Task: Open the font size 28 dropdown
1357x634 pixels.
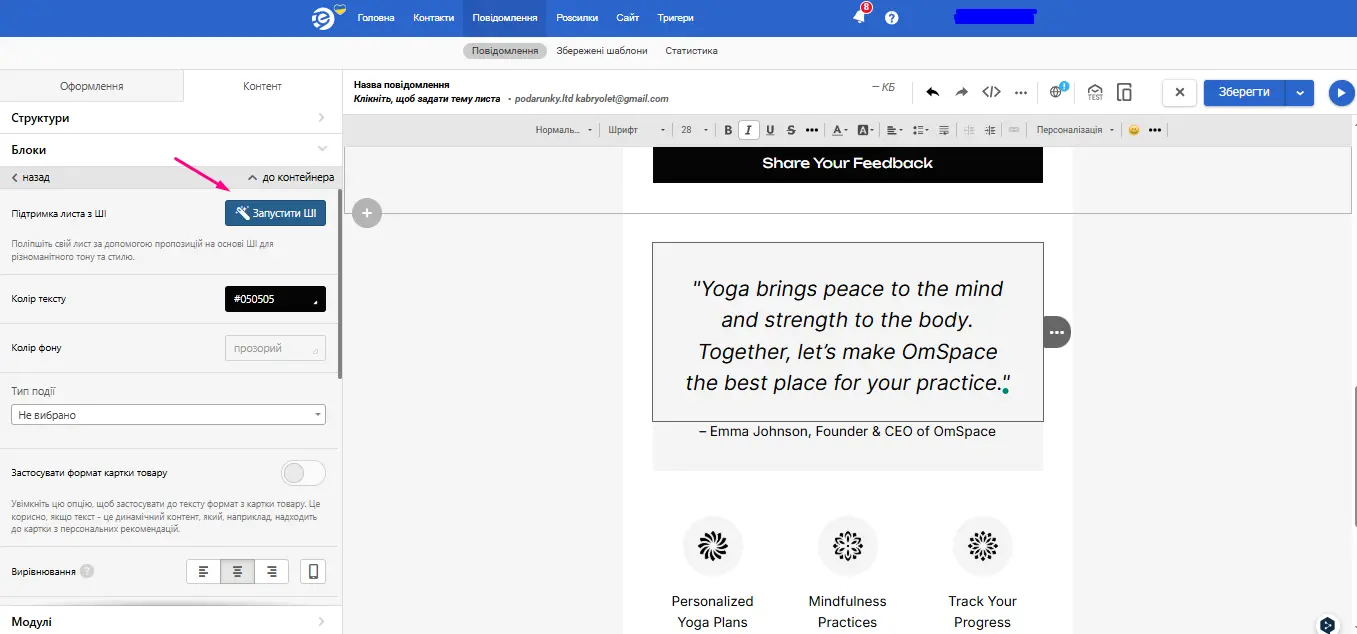Action: coord(694,130)
